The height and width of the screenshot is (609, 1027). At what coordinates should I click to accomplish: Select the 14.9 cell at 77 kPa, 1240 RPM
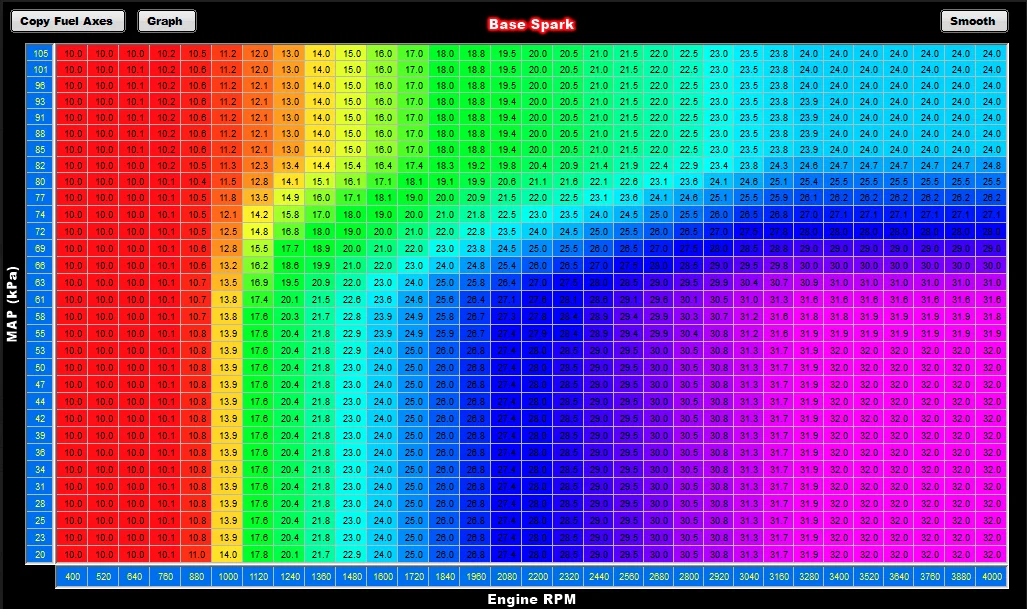[290, 197]
